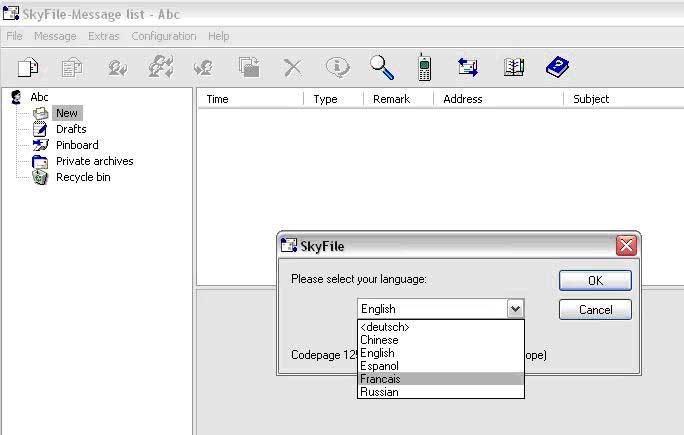Click the move to archive toolbar icon
Viewport: 684px width, 435px height.
point(249,67)
